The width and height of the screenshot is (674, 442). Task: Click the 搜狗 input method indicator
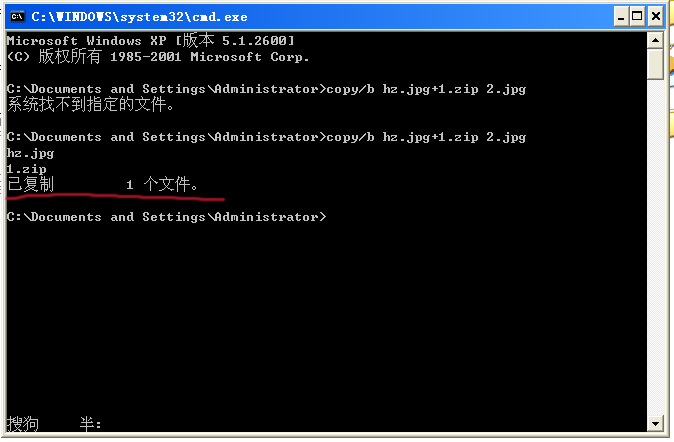click(23, 424)
